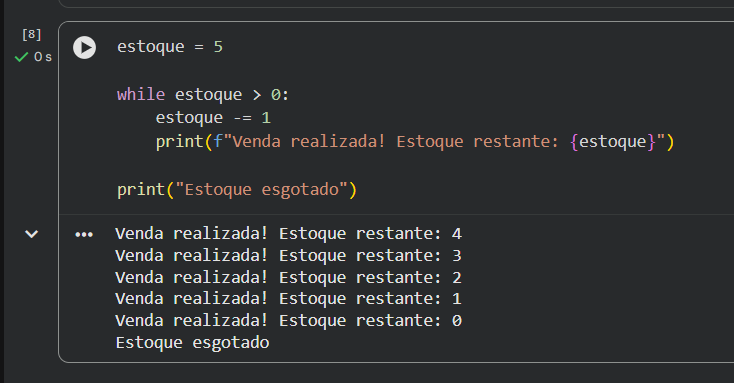Click the '0 s' execution time label

point(43,57)
